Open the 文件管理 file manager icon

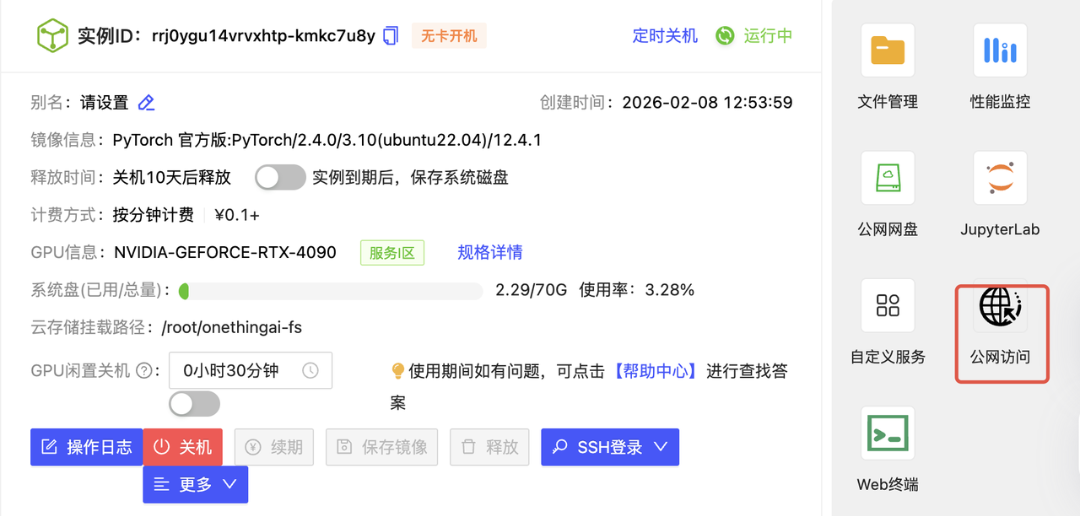(x=887, y=51)
